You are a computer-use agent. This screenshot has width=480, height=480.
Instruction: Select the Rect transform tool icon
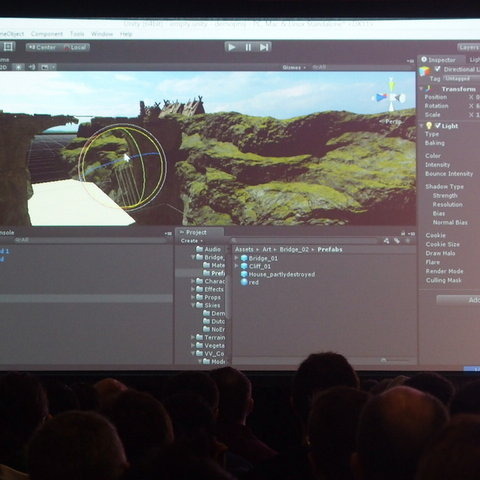click(8, 46)
